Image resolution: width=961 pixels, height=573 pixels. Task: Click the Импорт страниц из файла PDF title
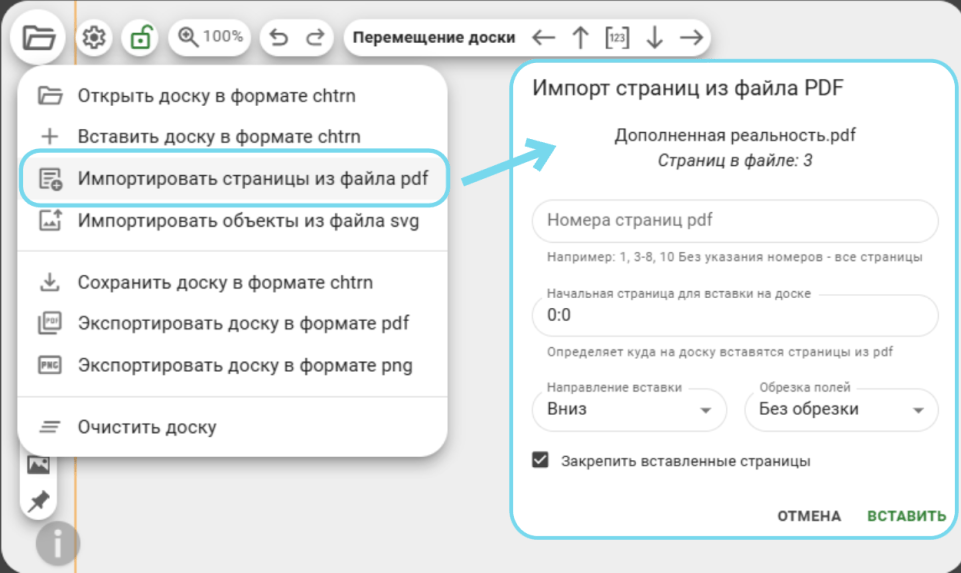pos(688,88)
